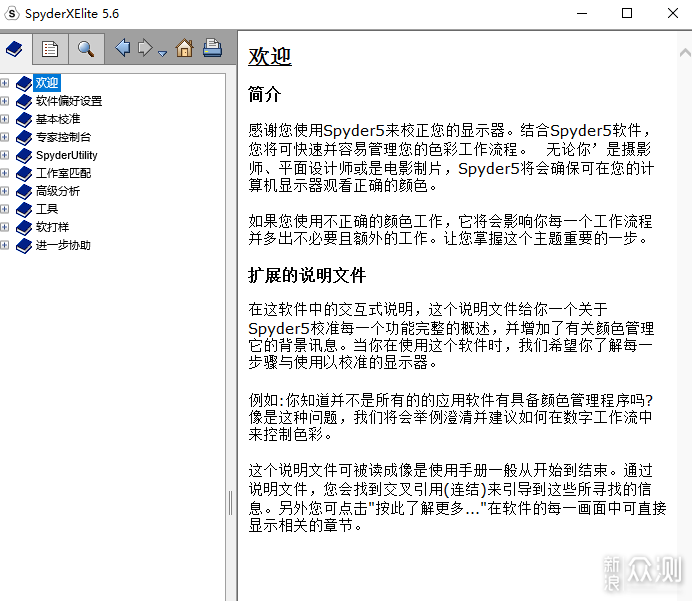Click the book icon beside 工作室匹配
692x601 pixels.
(x=24, y=173)
